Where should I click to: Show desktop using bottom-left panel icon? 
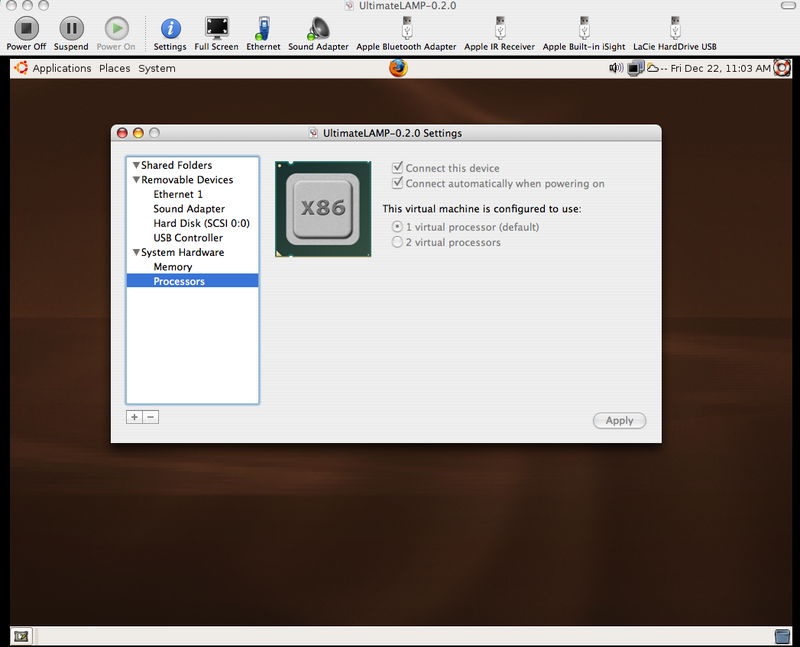pyautogui.click(x=21, y=636)
